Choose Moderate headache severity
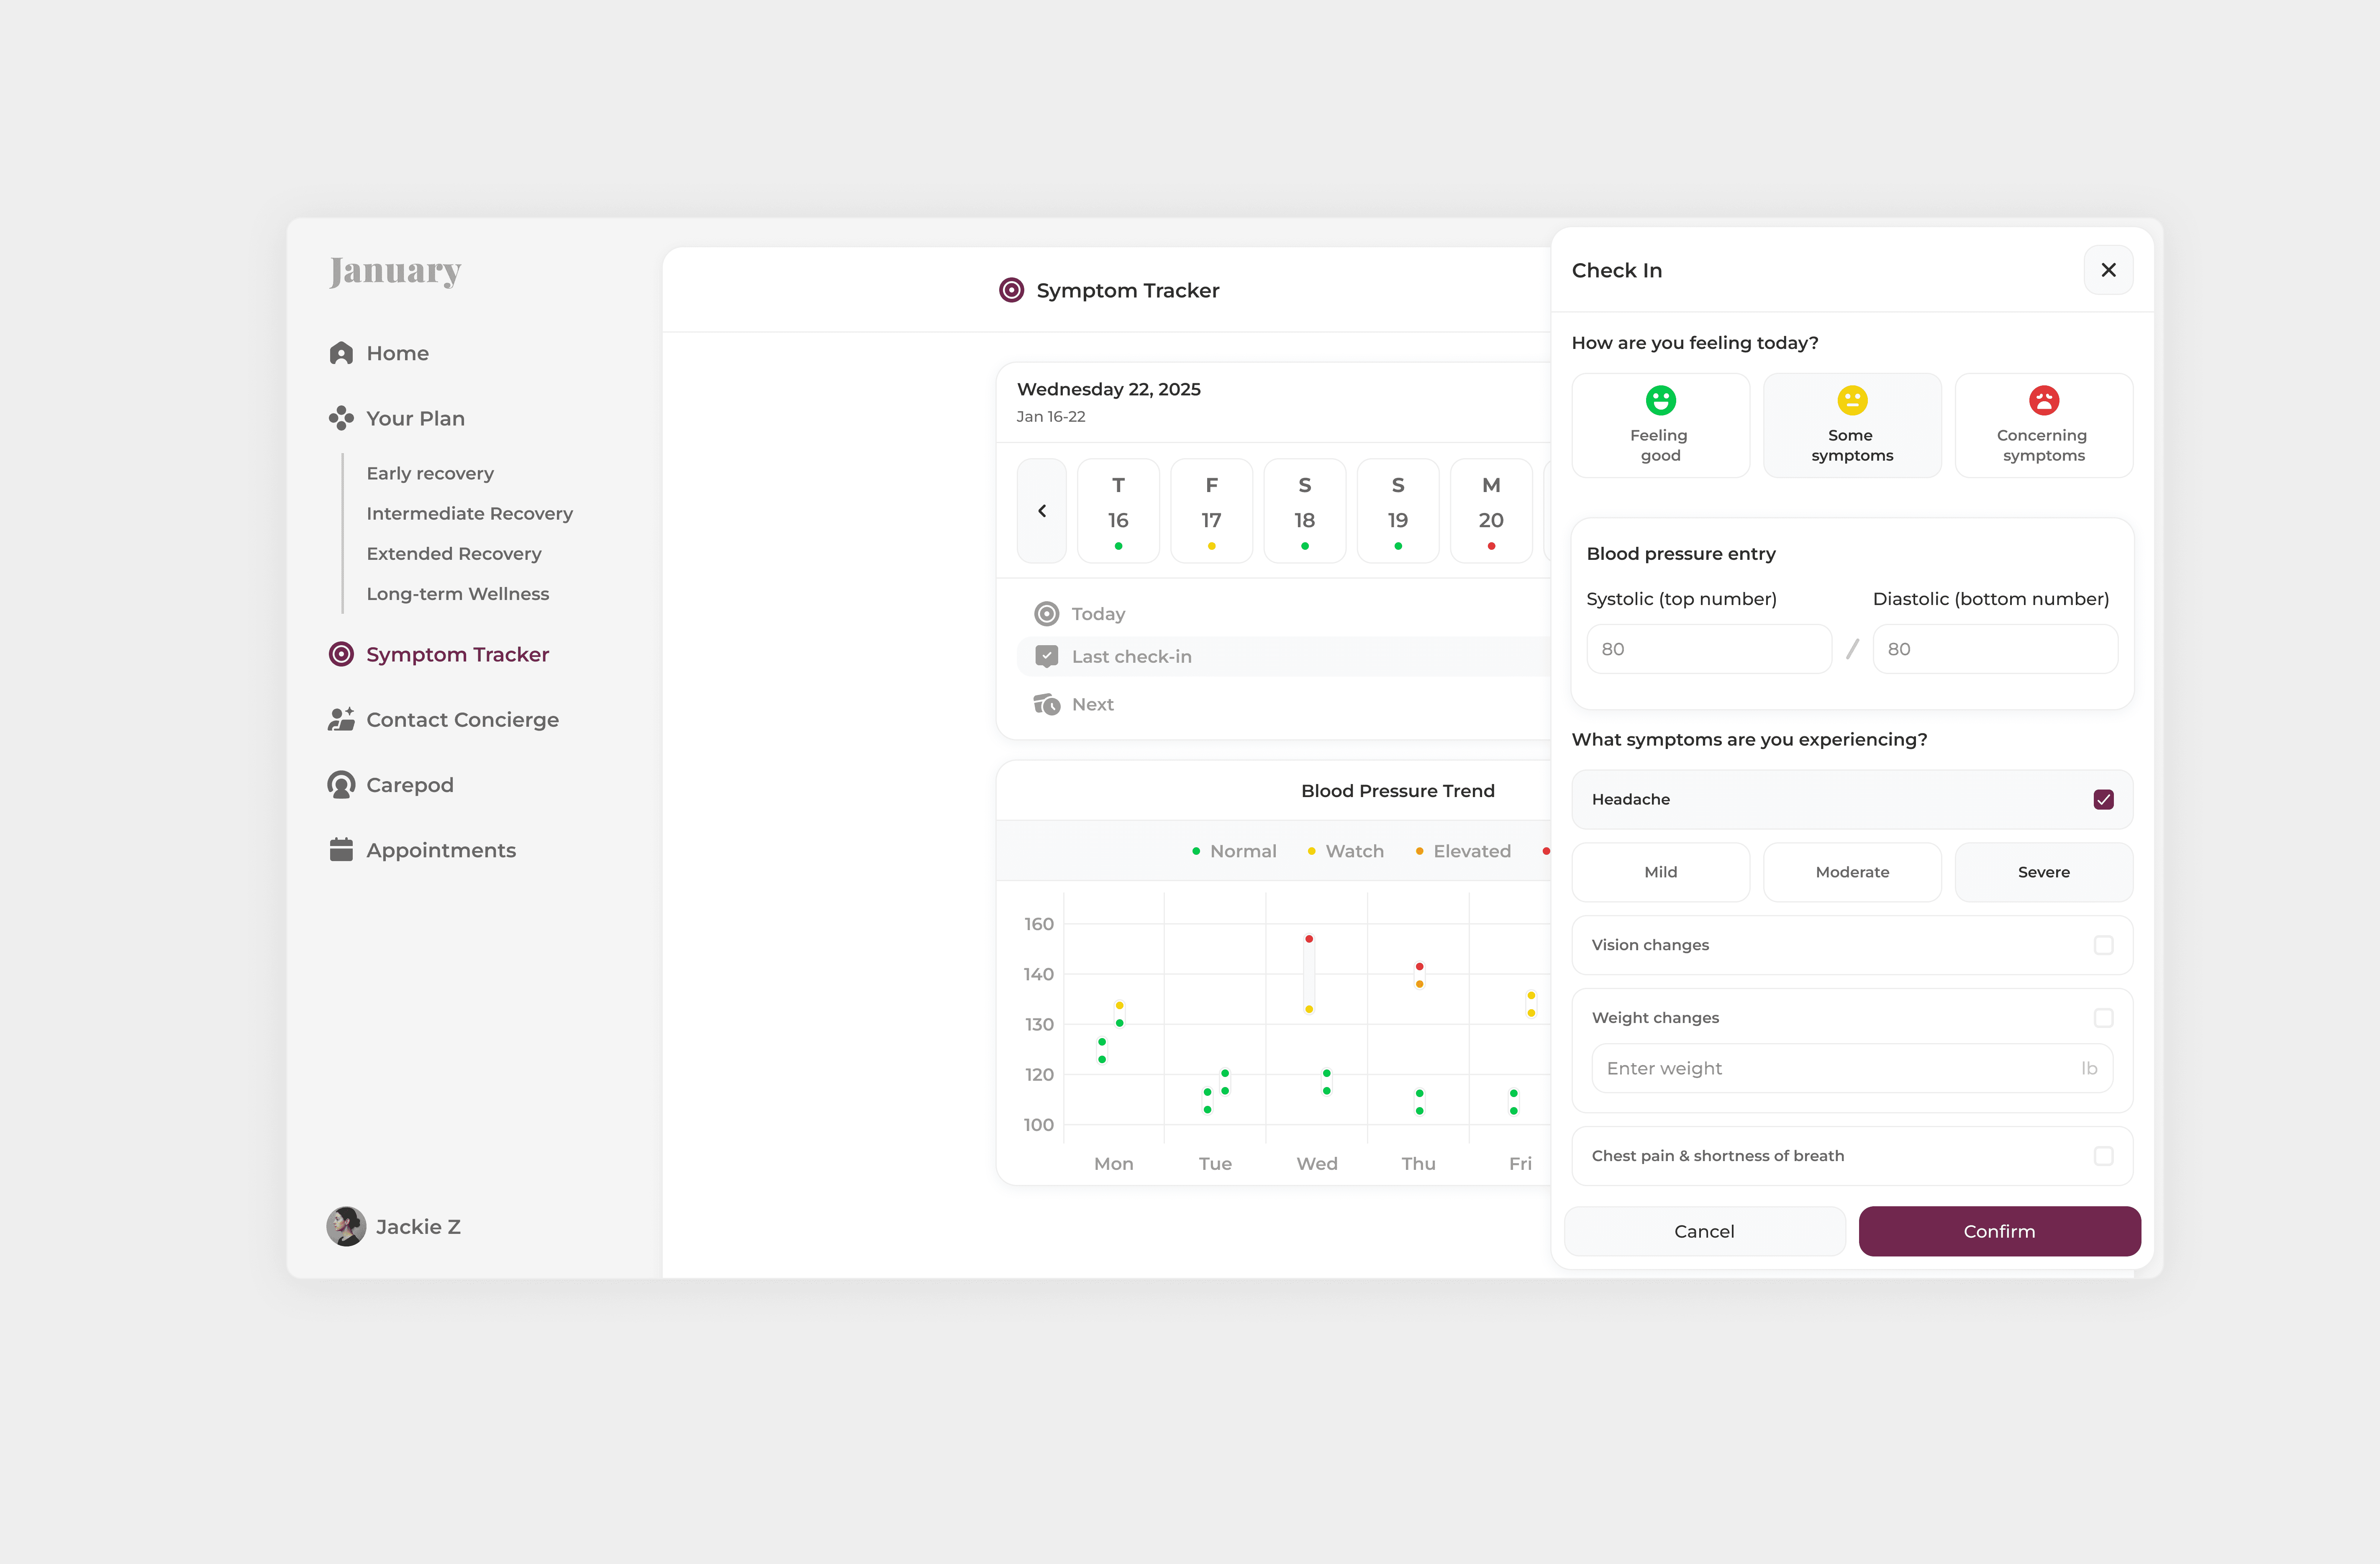 pyautogui.click(x=1852, y=872)
